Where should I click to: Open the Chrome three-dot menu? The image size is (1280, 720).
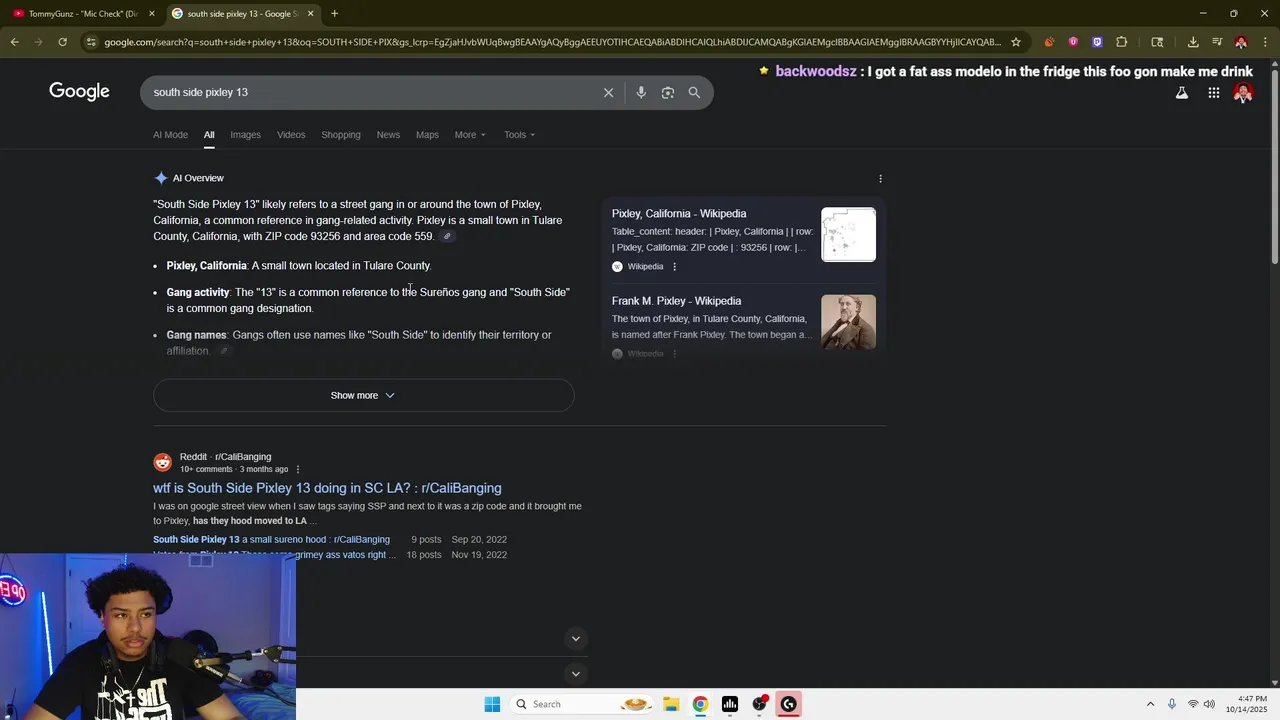click(x=1265, y=42)
